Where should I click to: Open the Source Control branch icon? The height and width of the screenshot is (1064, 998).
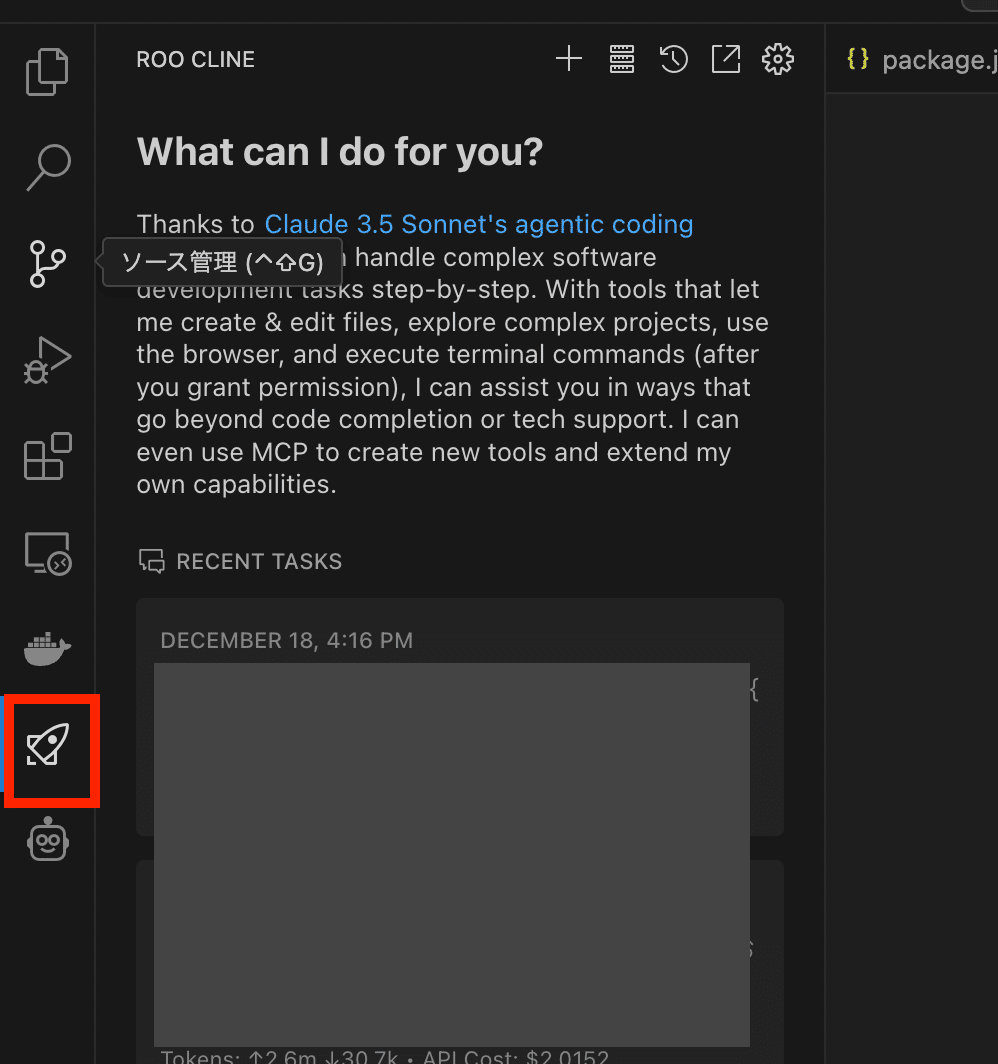47,264
